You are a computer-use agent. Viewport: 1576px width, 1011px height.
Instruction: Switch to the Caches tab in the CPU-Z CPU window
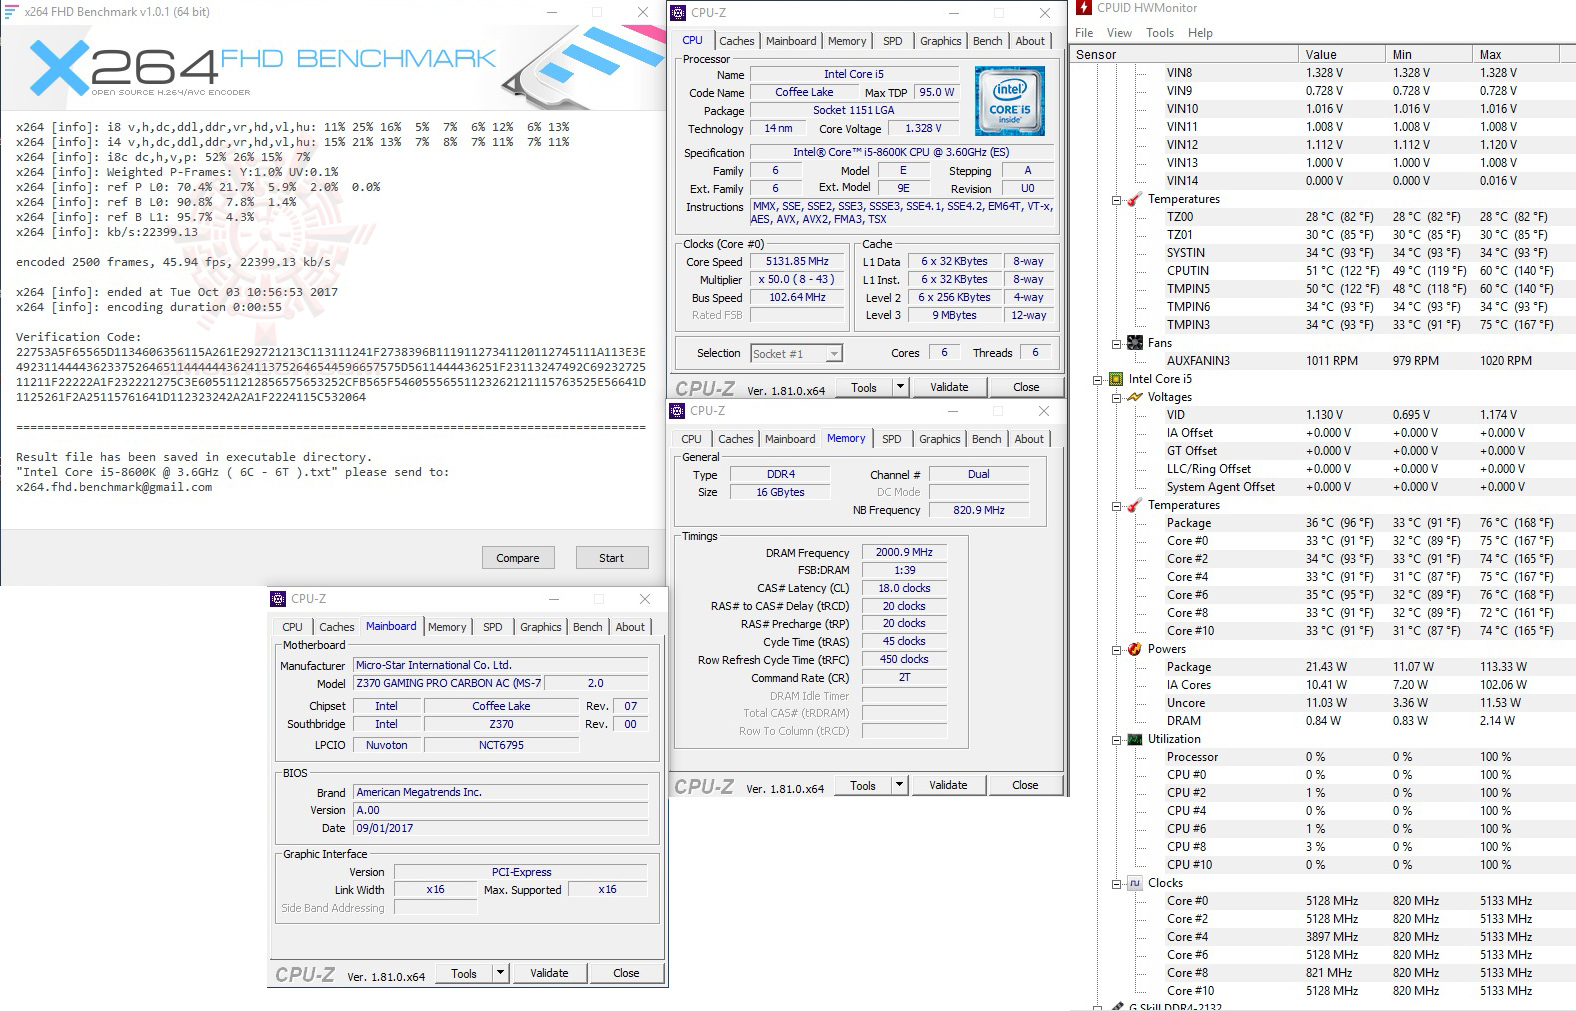[737, 41]
